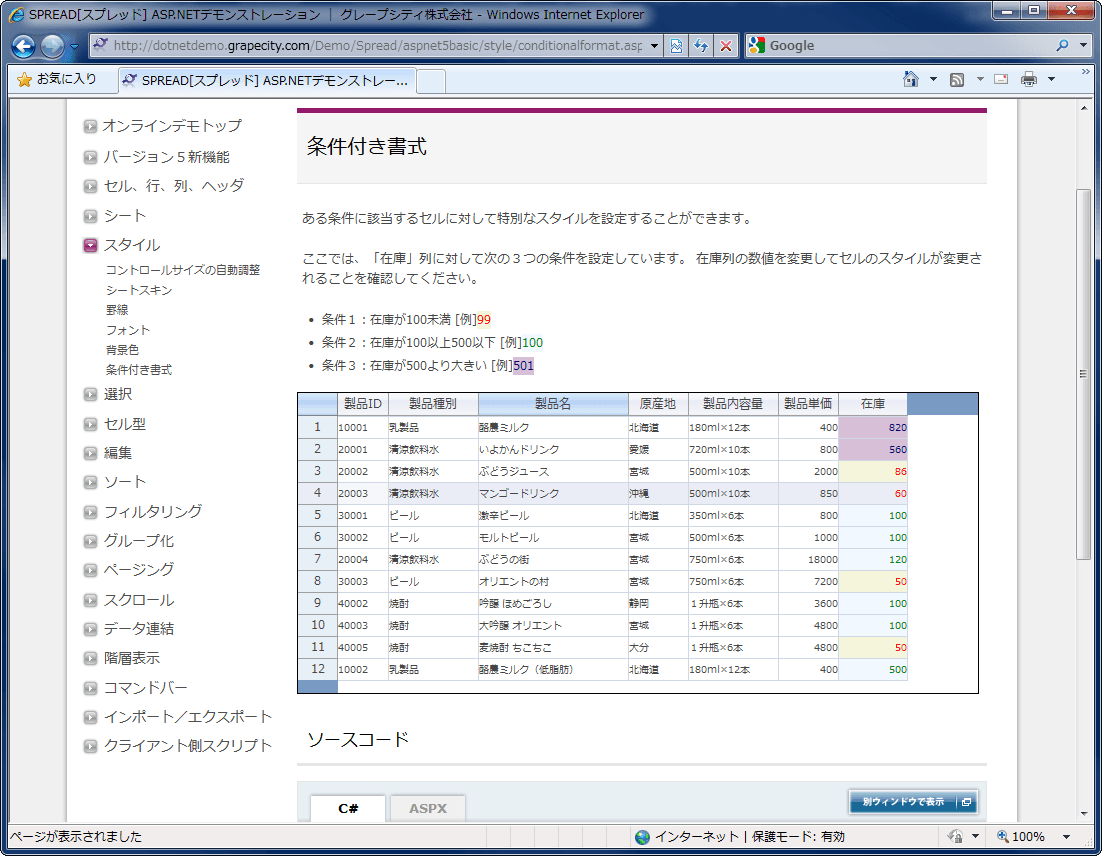
Task: Toggle the Compatibility View icon
Action: (676, 46)
